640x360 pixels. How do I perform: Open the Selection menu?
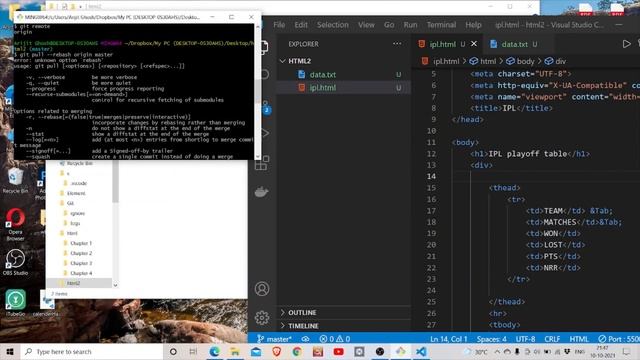click(x=333, y=25)
